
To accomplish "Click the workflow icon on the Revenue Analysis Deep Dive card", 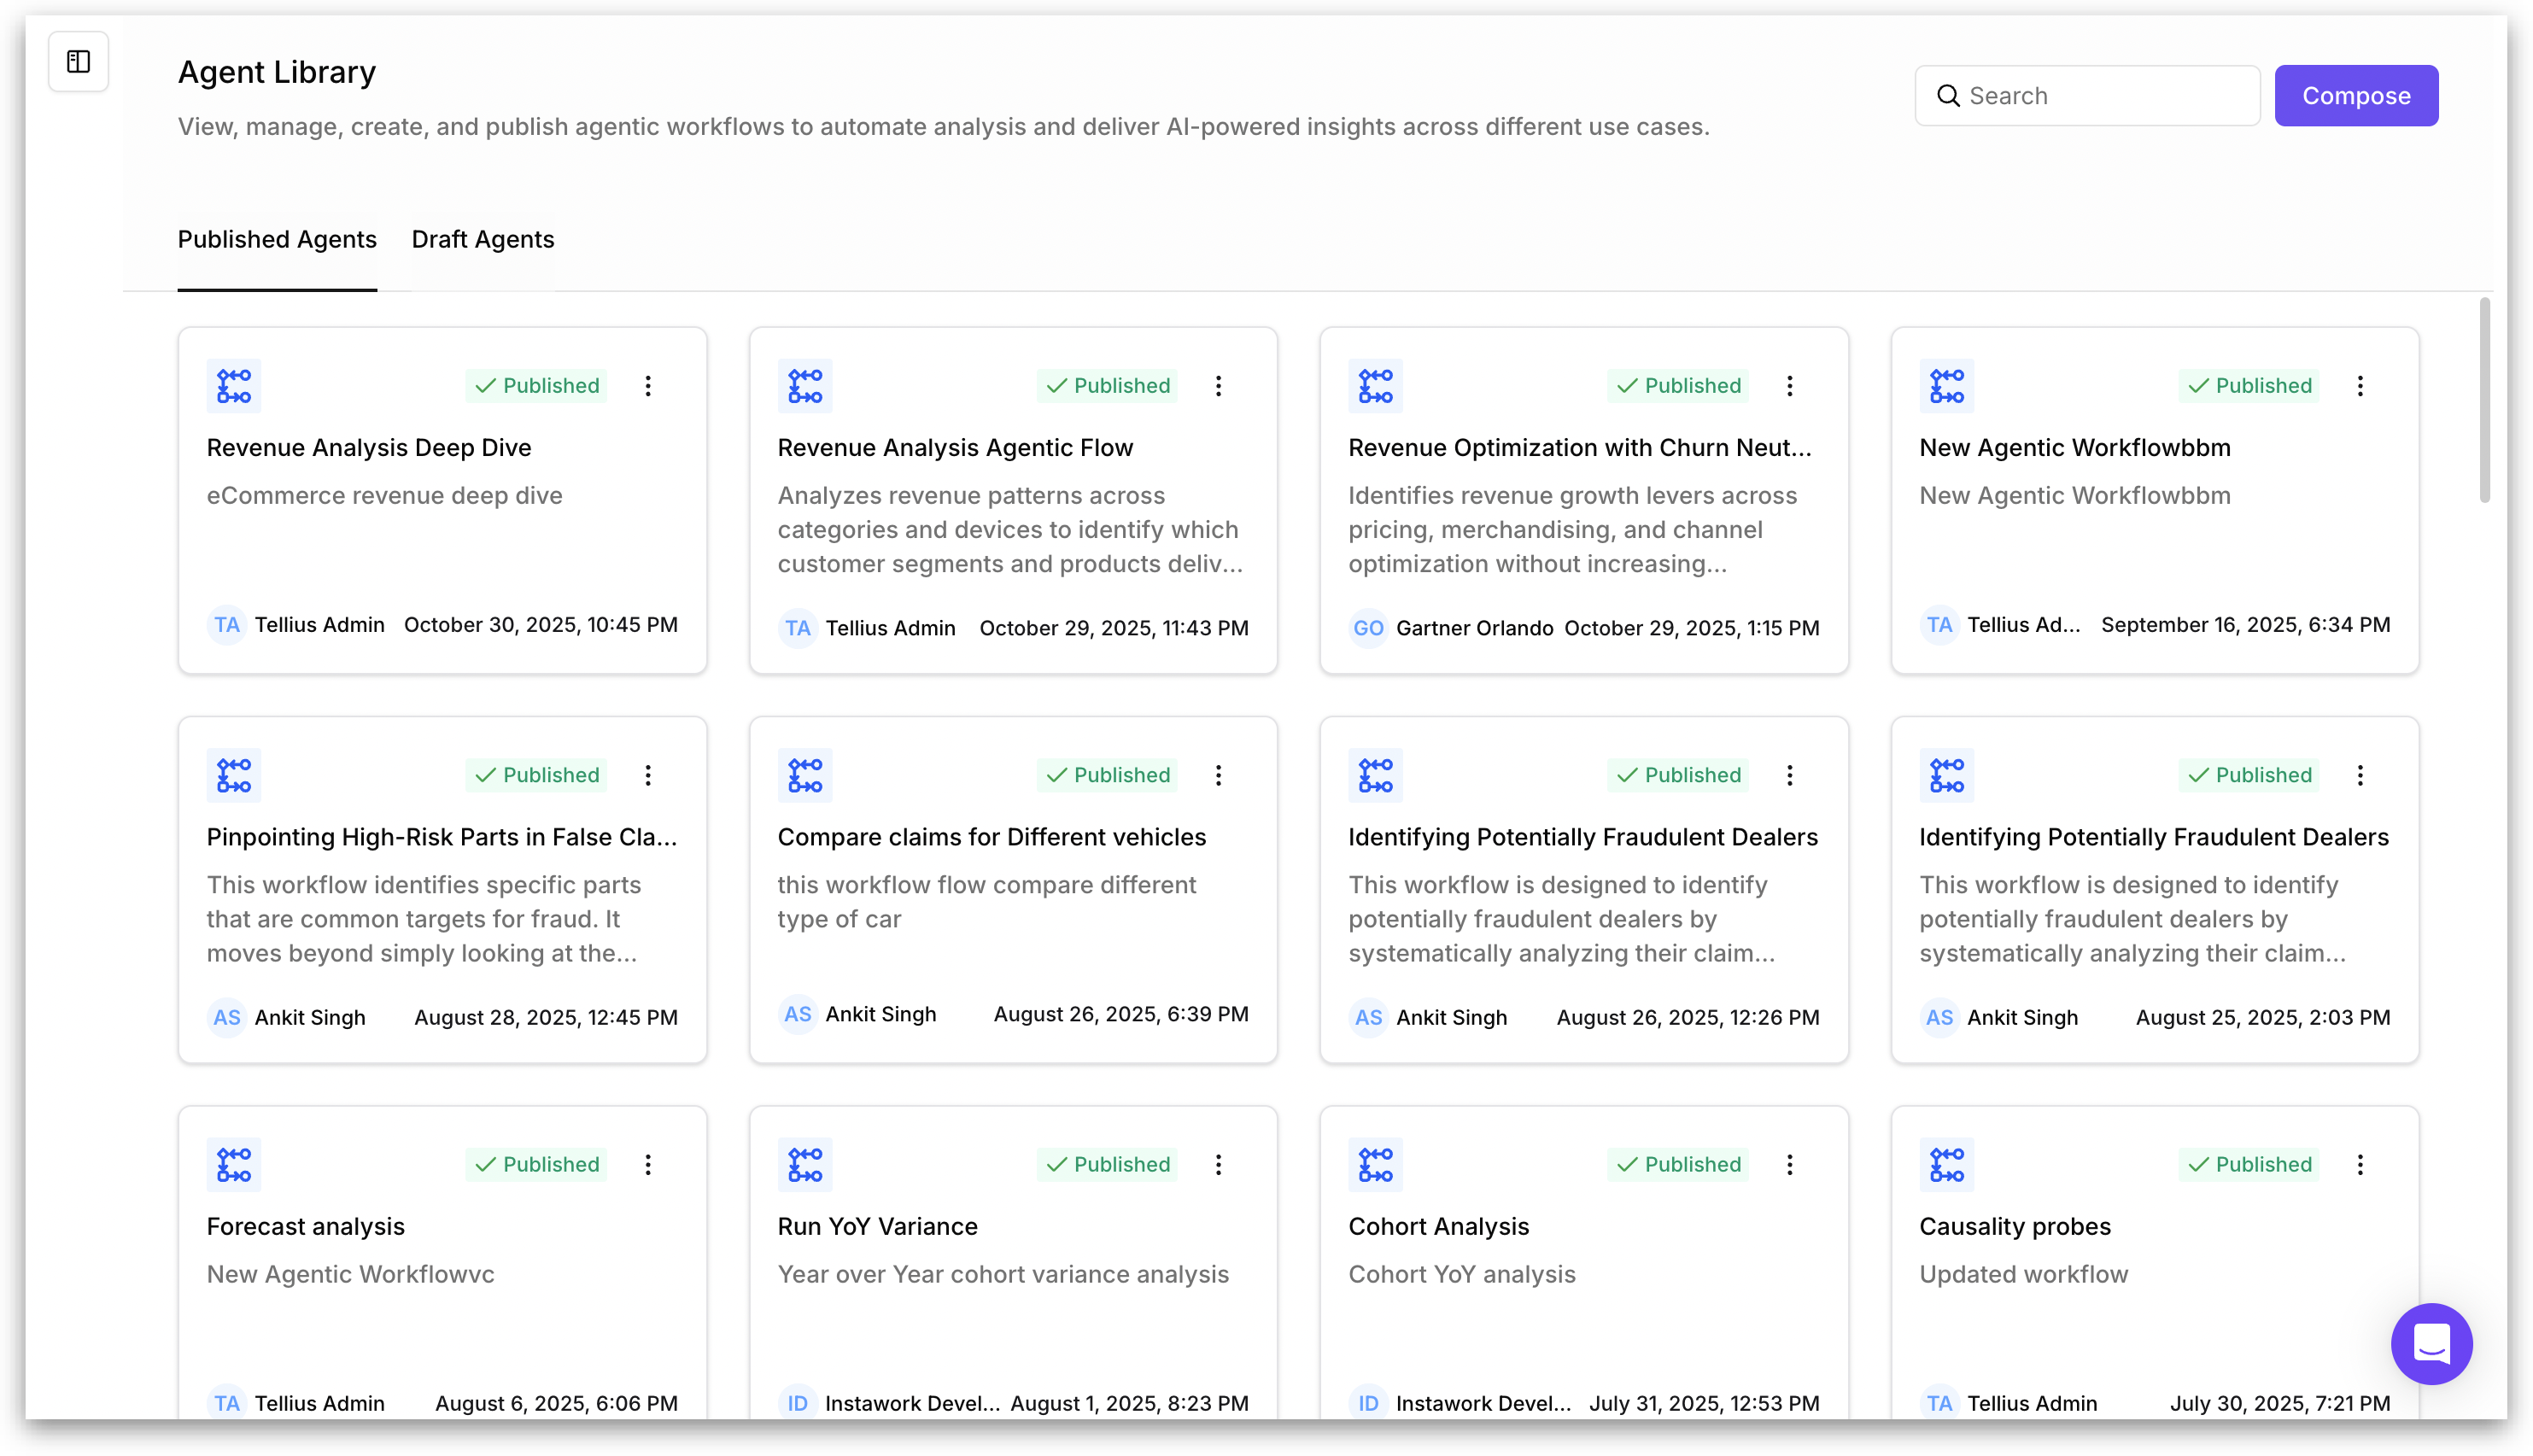I will coord(234,386).
